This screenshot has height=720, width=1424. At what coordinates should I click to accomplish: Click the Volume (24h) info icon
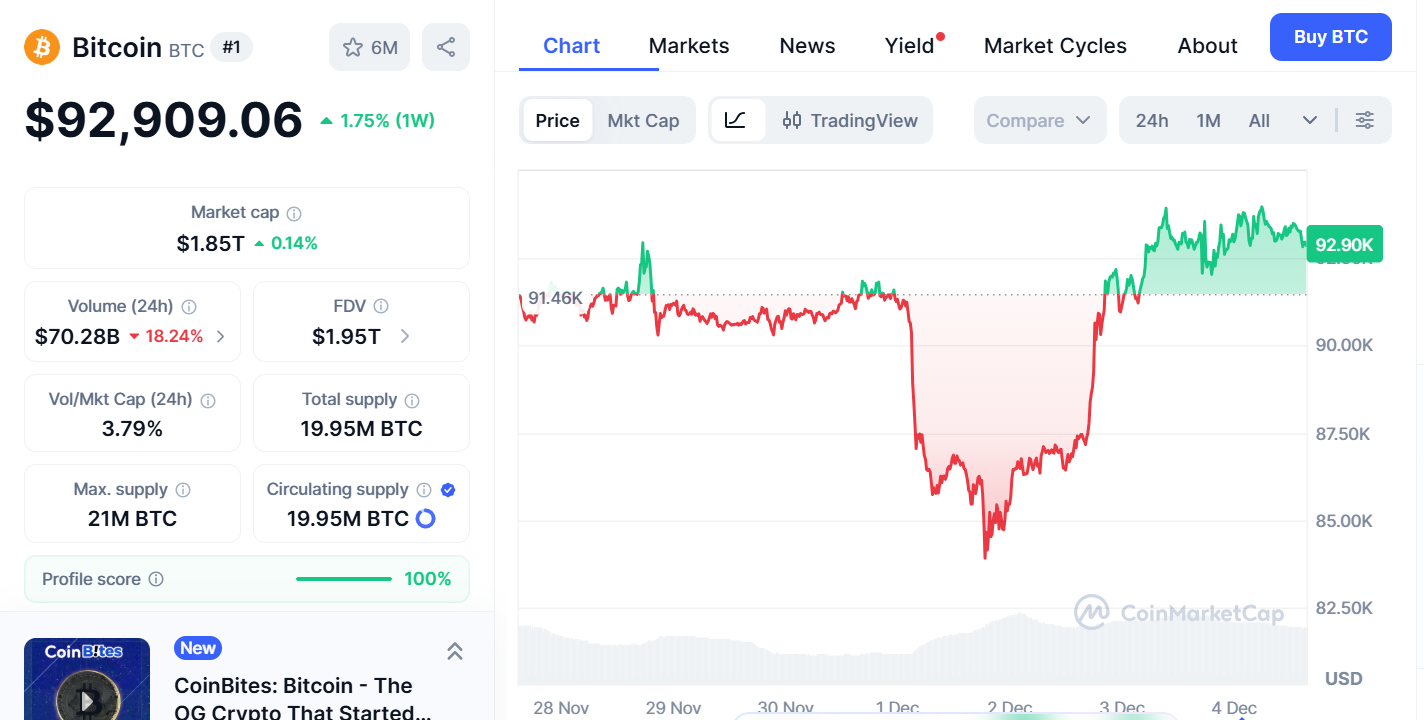pos(189,307)
